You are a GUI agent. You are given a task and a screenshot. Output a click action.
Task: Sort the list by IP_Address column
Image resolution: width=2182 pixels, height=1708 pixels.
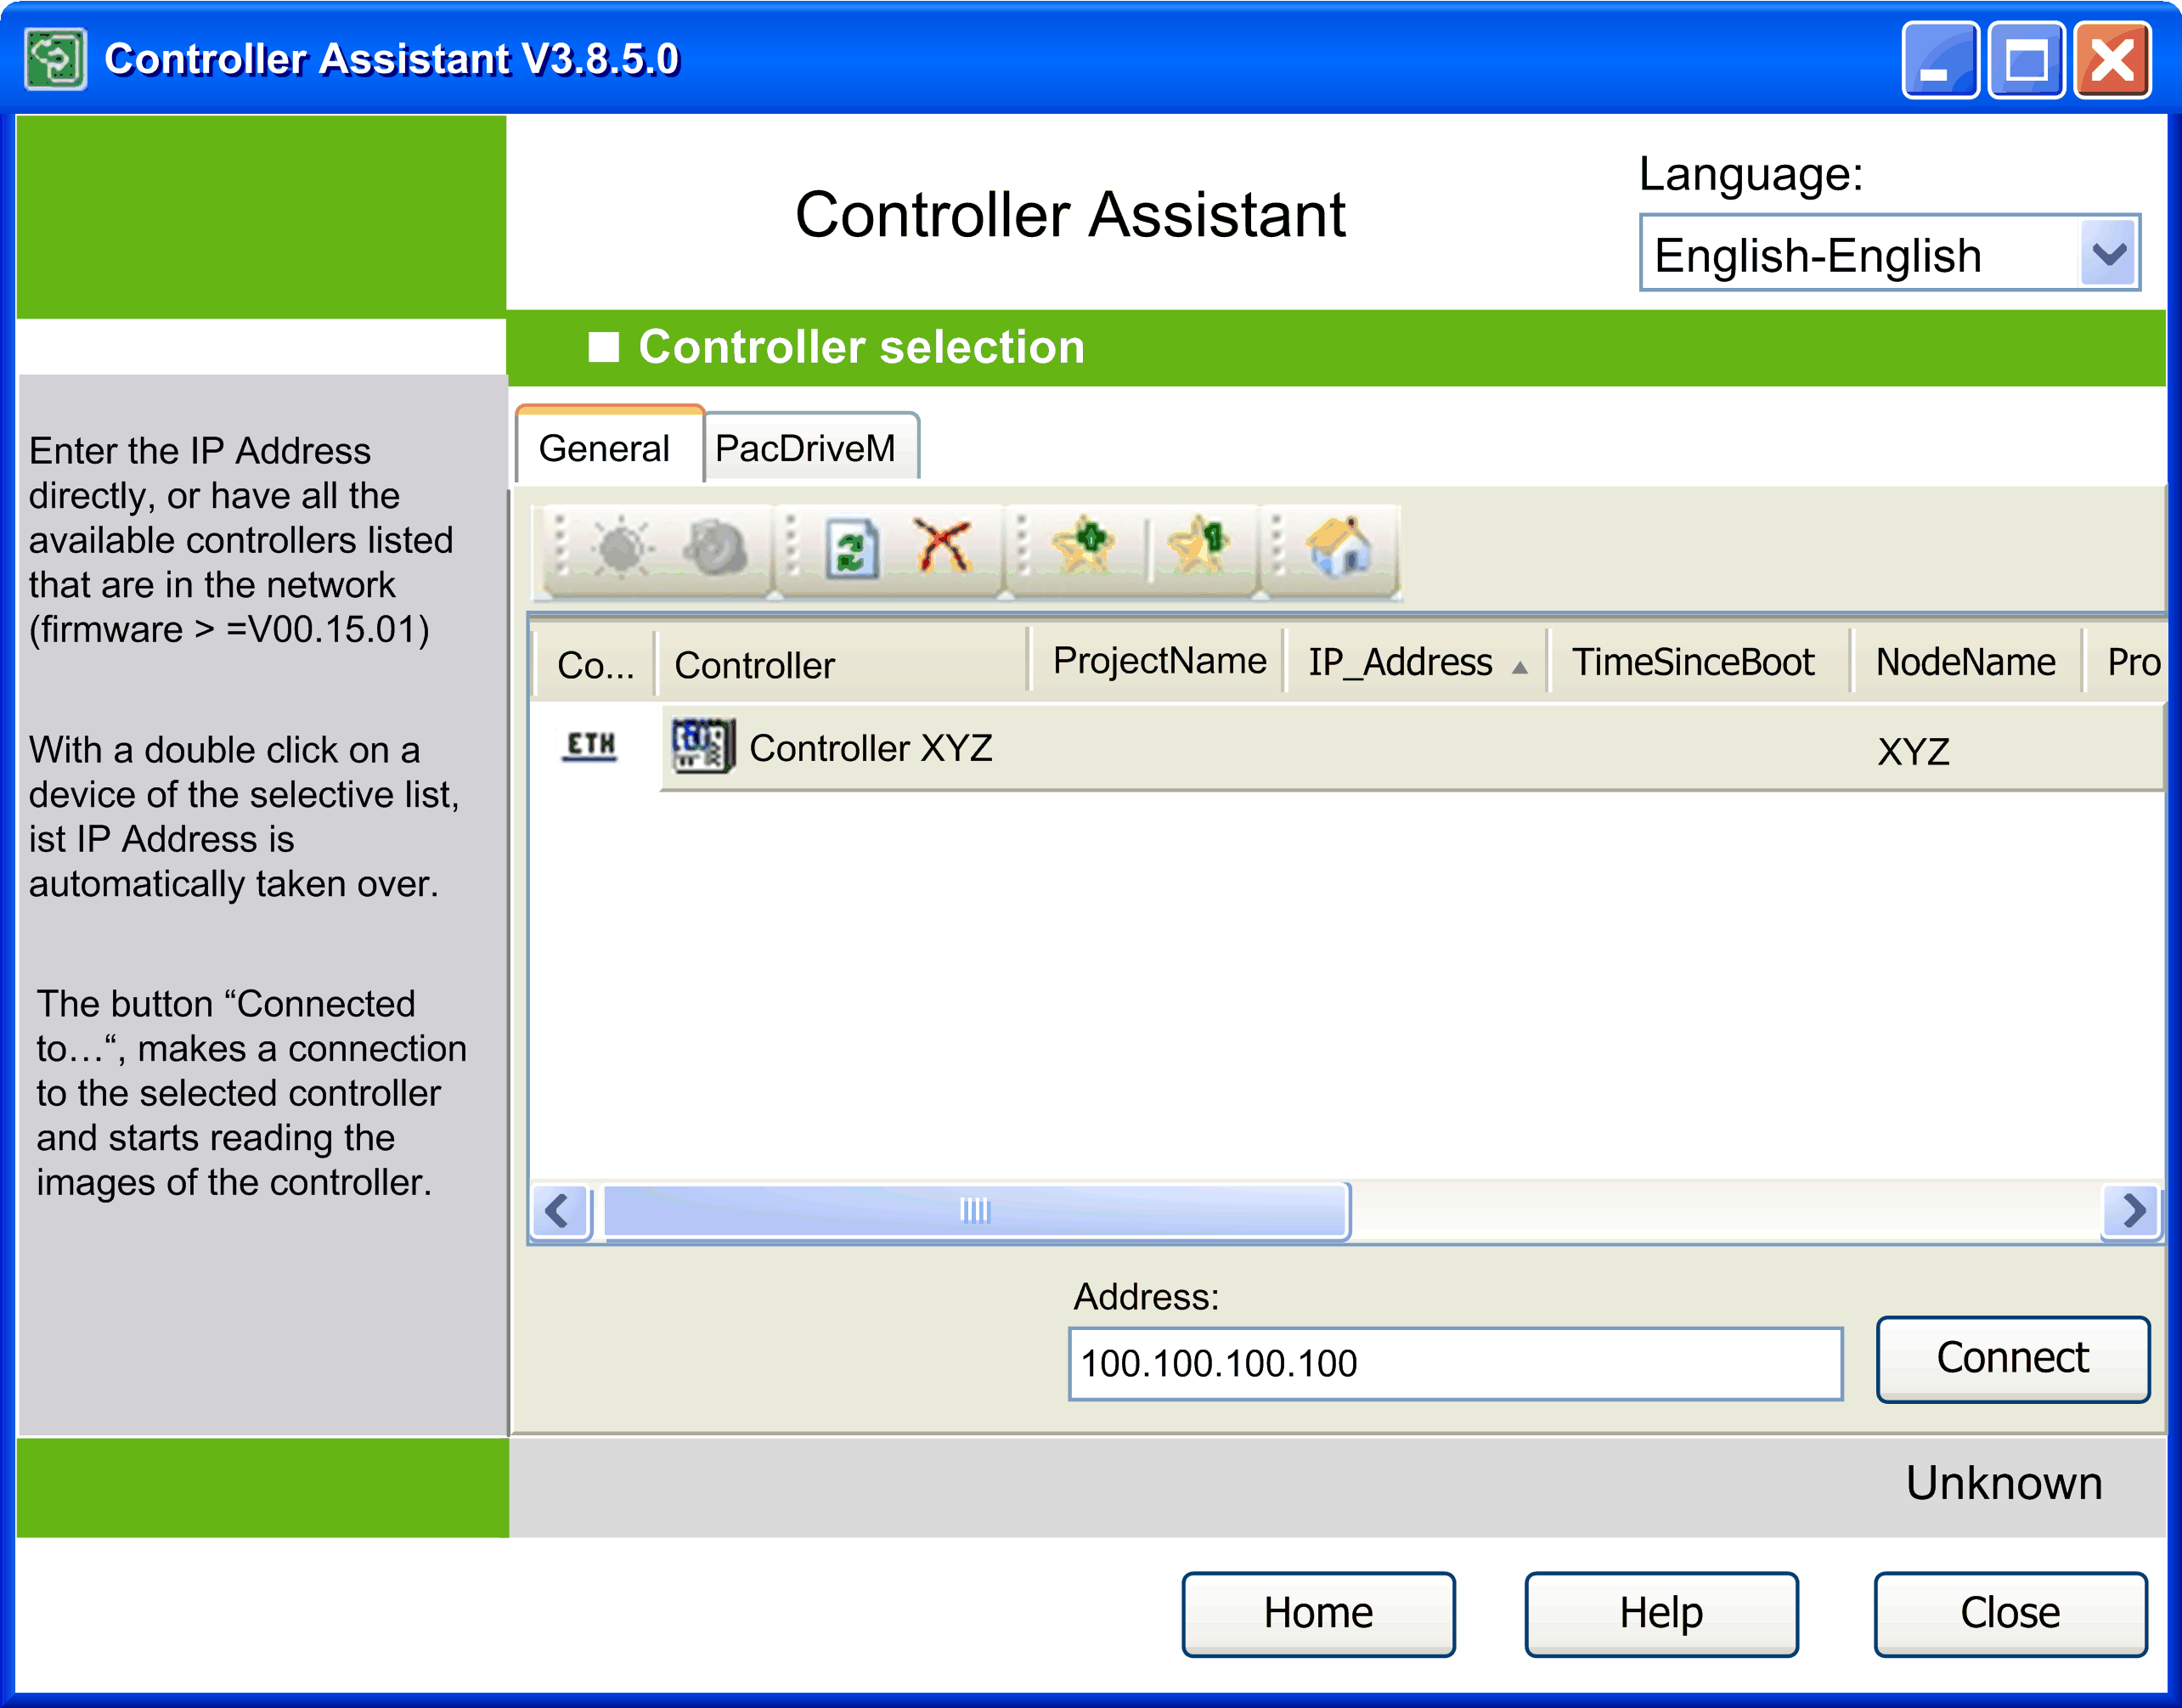1401,663
